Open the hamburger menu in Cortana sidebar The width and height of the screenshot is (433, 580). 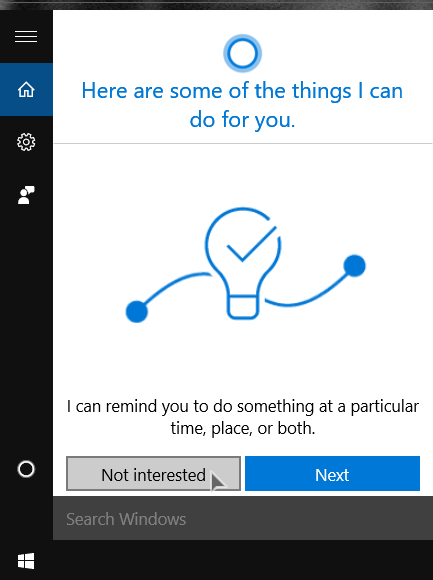[26, 37]
